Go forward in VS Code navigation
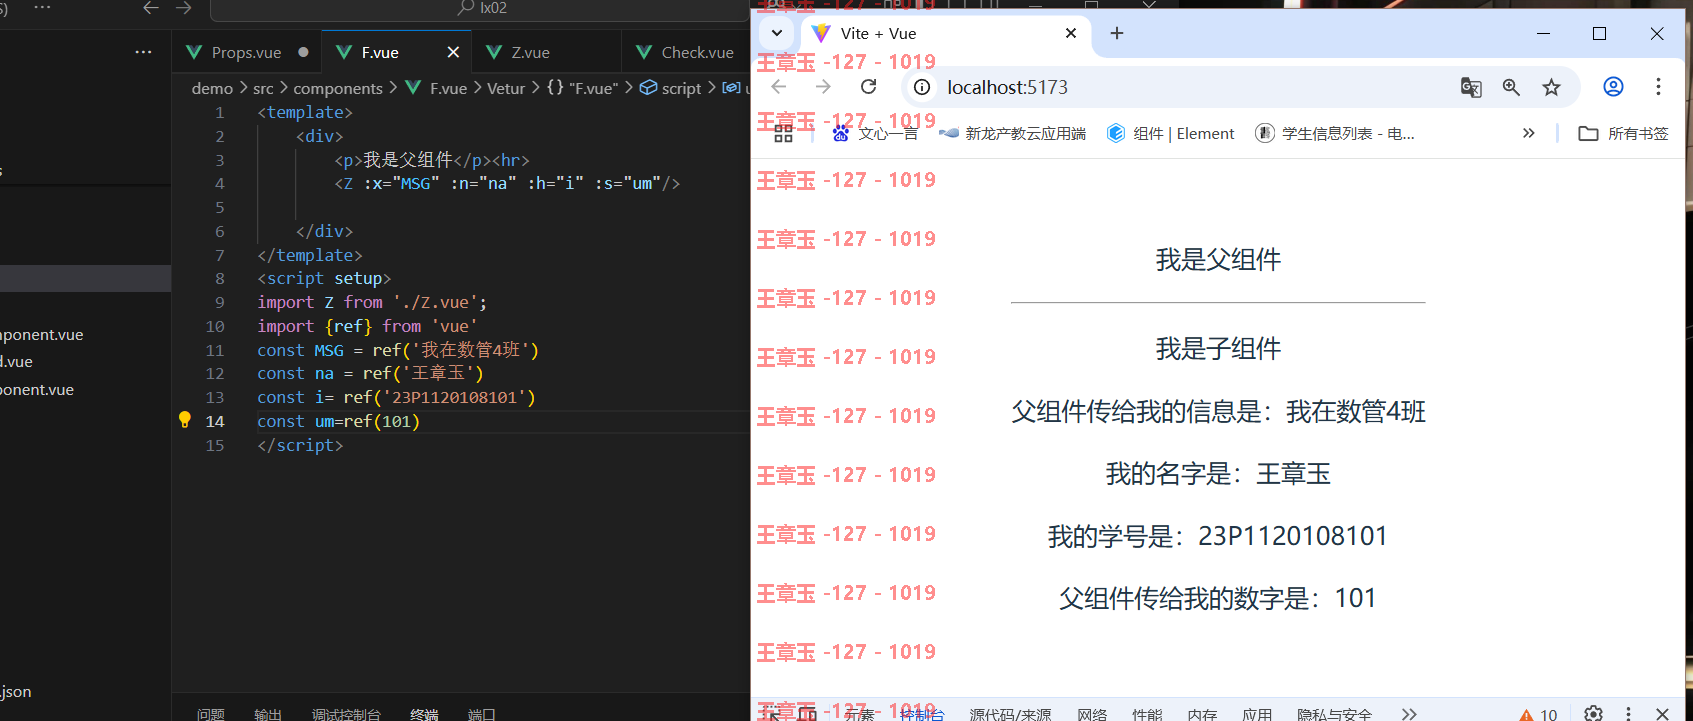 click(184, 8)
